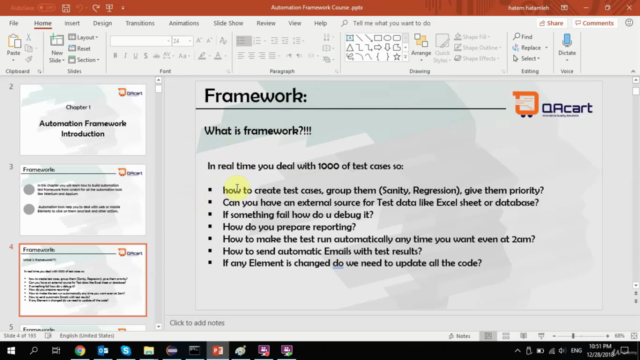This screenshot has width=640, height=360.
Task: Switch to the Slide Show tab
Action: (x=228, y=23)
